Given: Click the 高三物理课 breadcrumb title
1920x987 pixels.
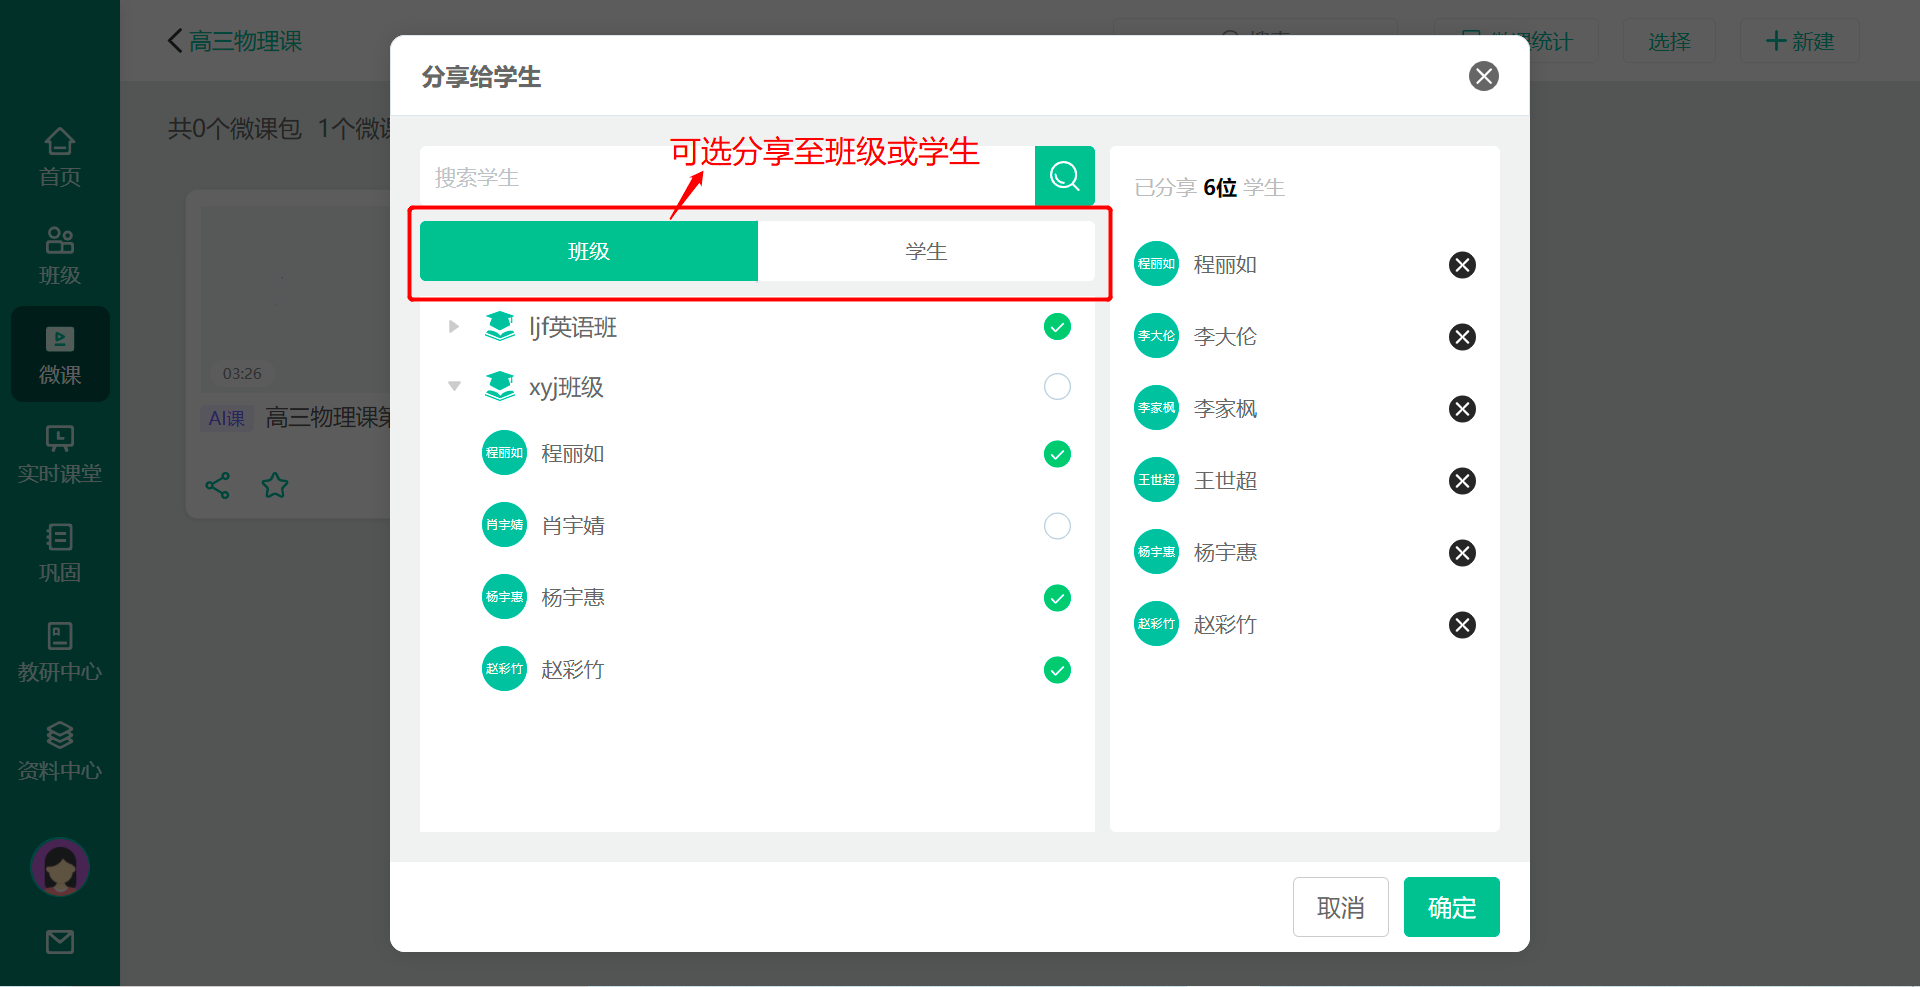Looking at the screenshot, I should tap(245, 41).
